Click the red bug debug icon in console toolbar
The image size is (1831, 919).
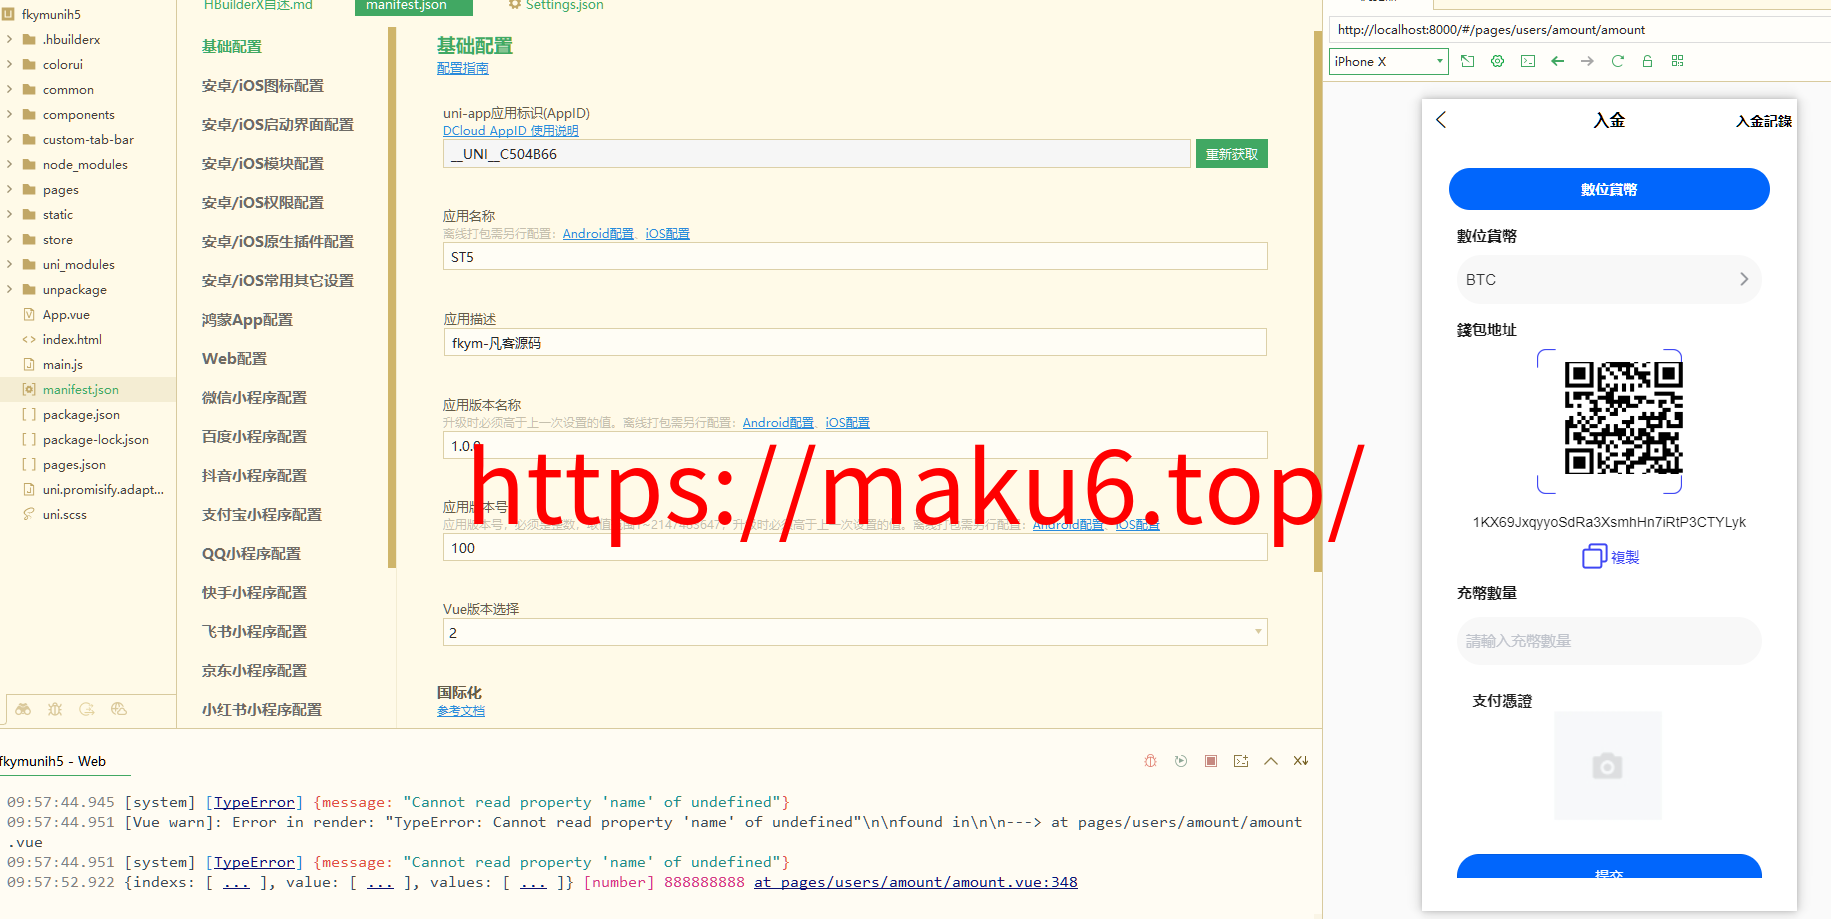click(x=1150, y=761)
